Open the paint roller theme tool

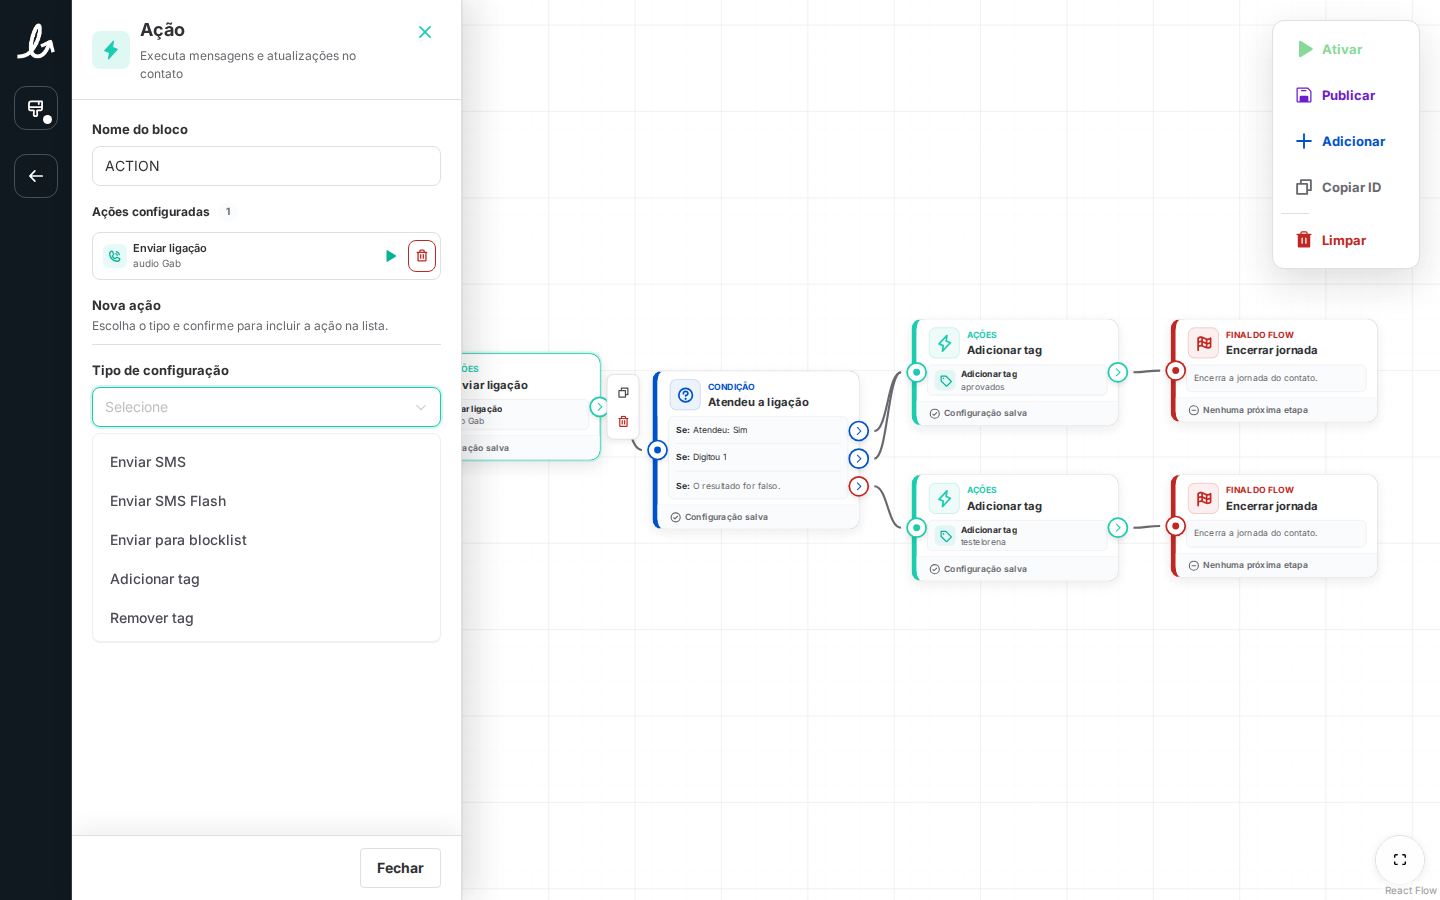click(36, 108)
